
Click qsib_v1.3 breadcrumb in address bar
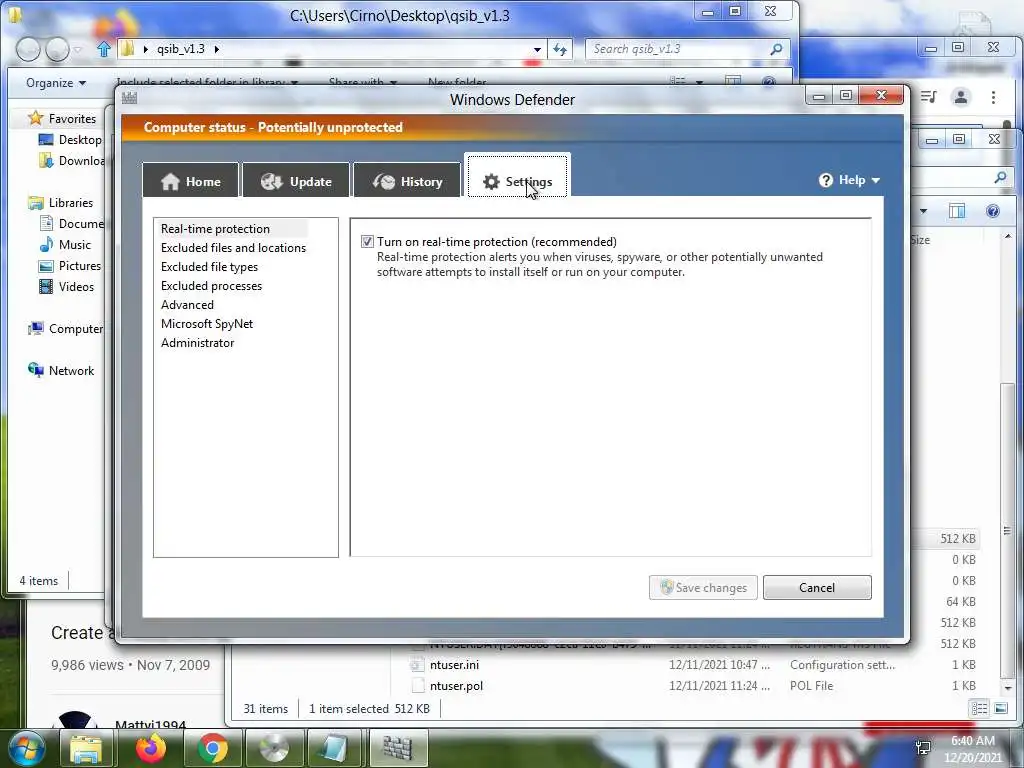coord(181,49)
